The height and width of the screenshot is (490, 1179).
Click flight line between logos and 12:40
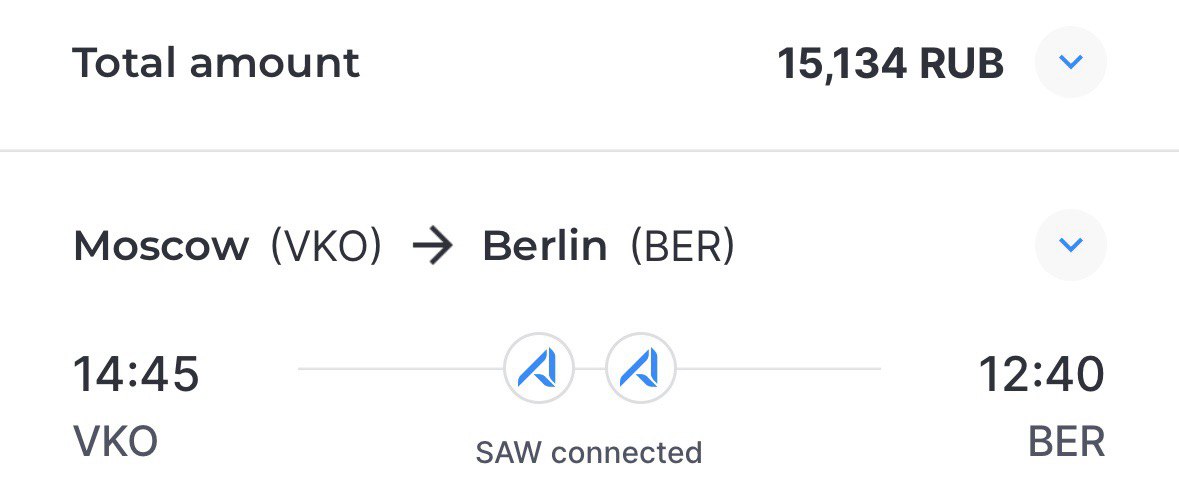point(778,369)
